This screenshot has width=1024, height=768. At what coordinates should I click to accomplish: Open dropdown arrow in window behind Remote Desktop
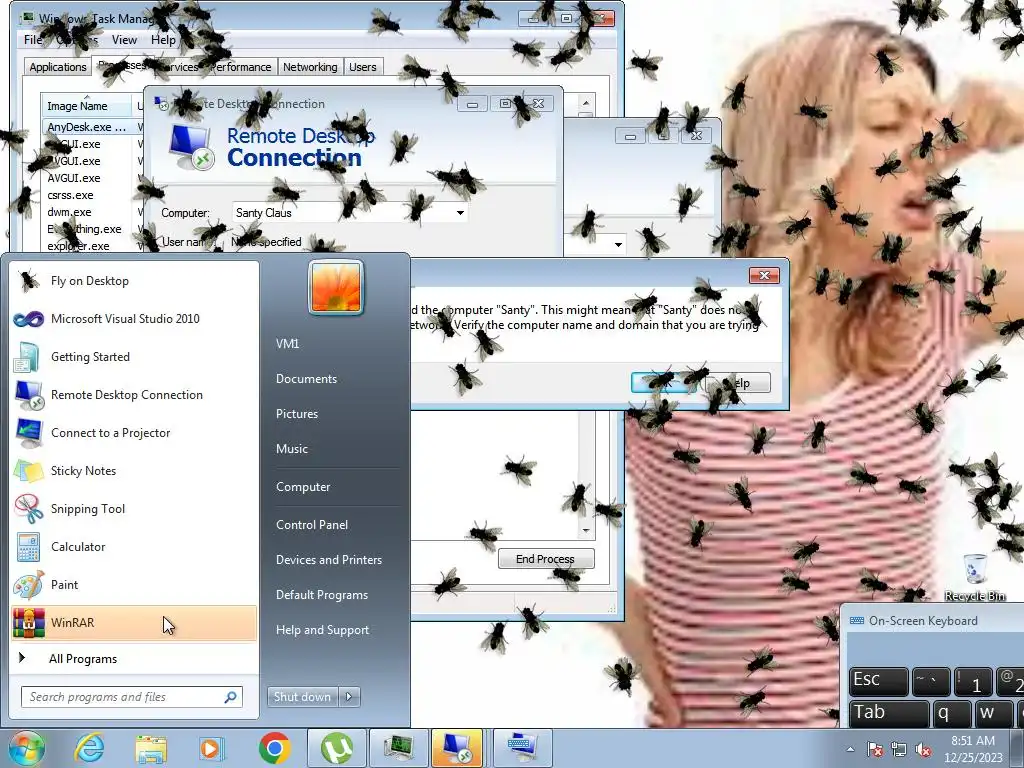618,245
